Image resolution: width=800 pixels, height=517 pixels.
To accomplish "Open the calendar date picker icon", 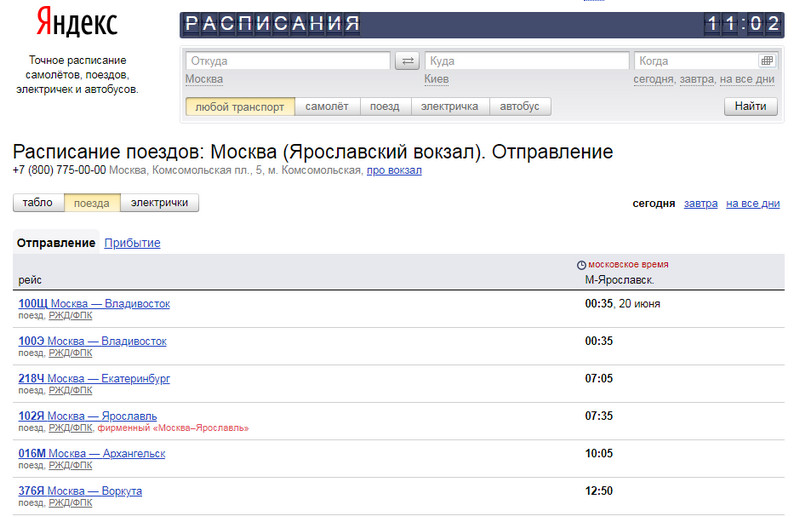I will (x=767, y=61).
